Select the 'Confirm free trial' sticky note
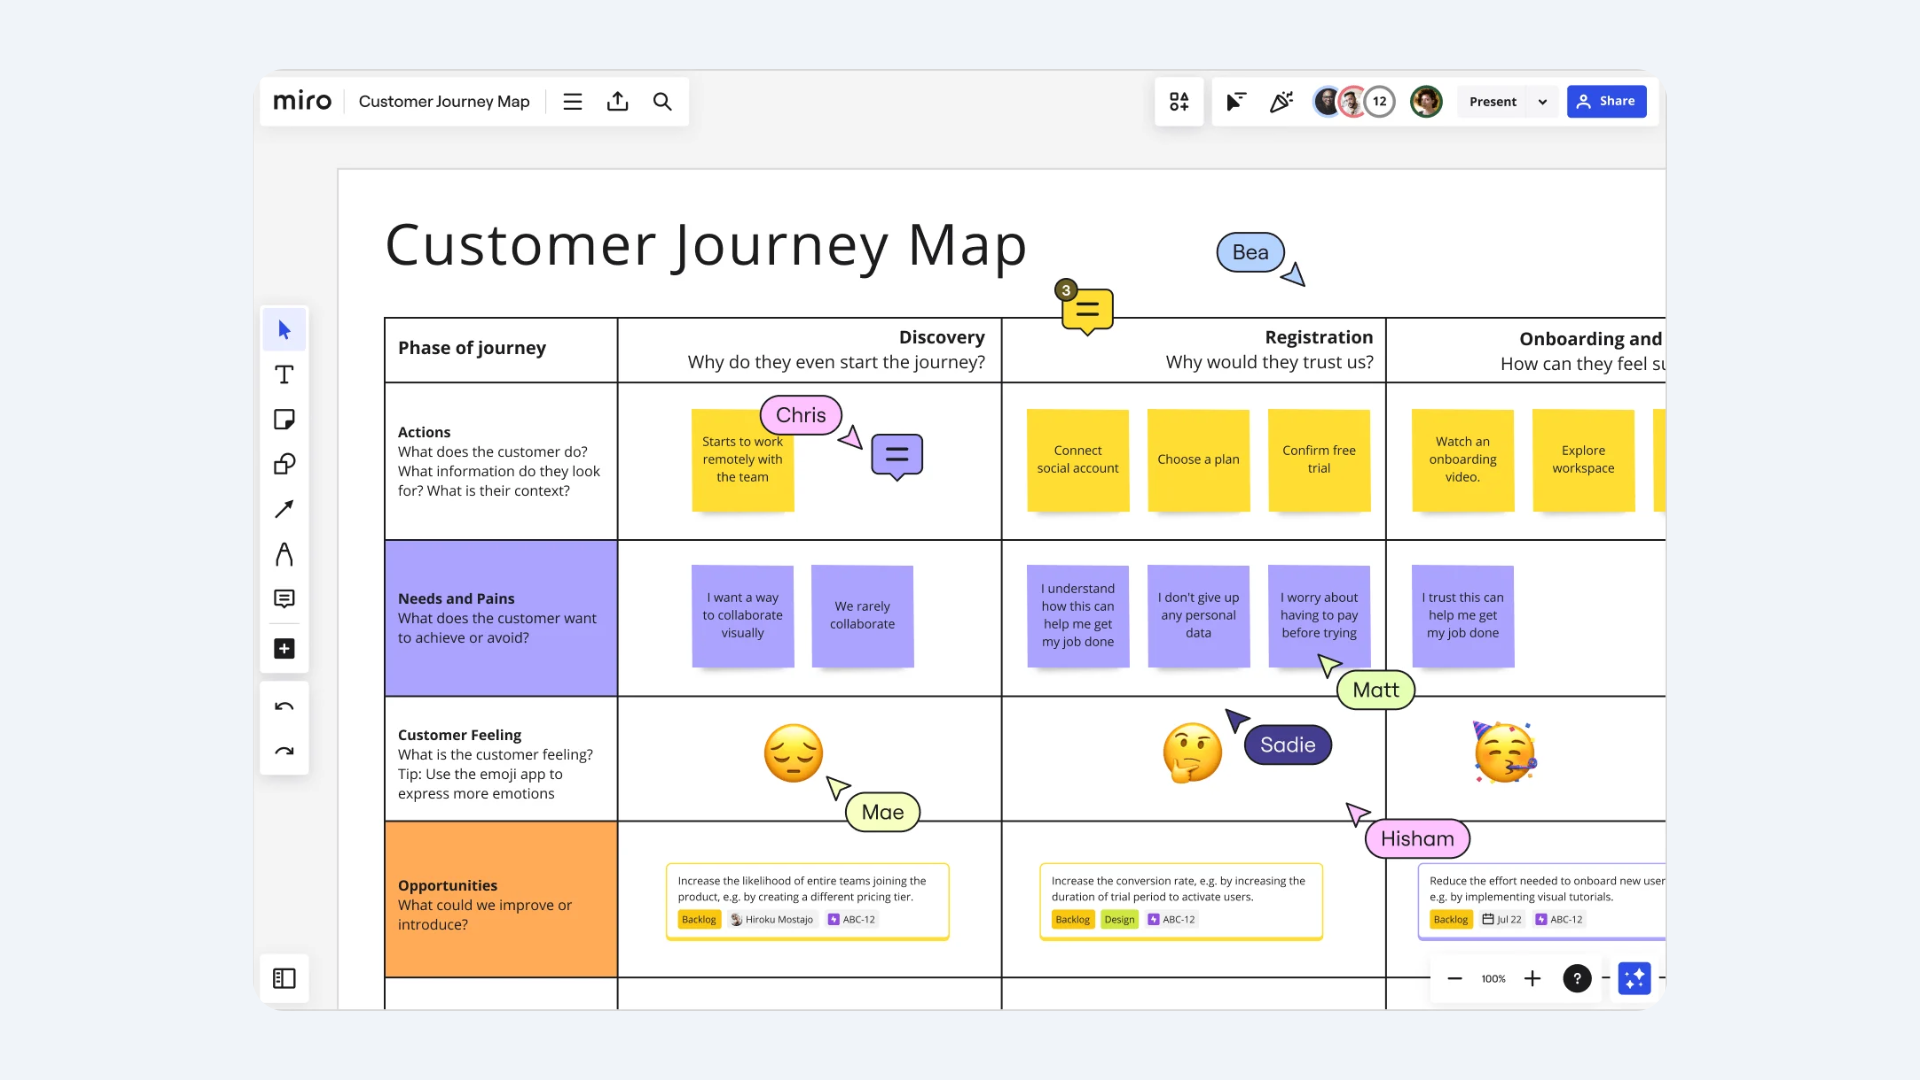 pyautogui.click(x=1319, y=460)
